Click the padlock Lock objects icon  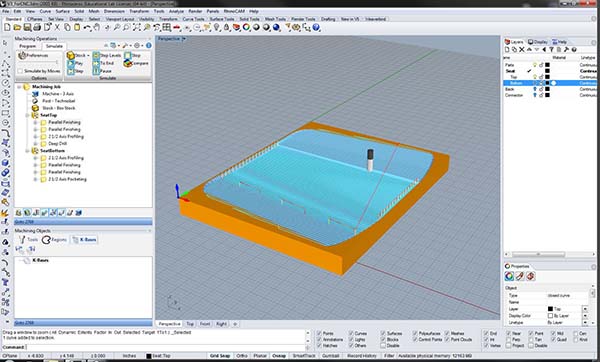coord(227,28)
